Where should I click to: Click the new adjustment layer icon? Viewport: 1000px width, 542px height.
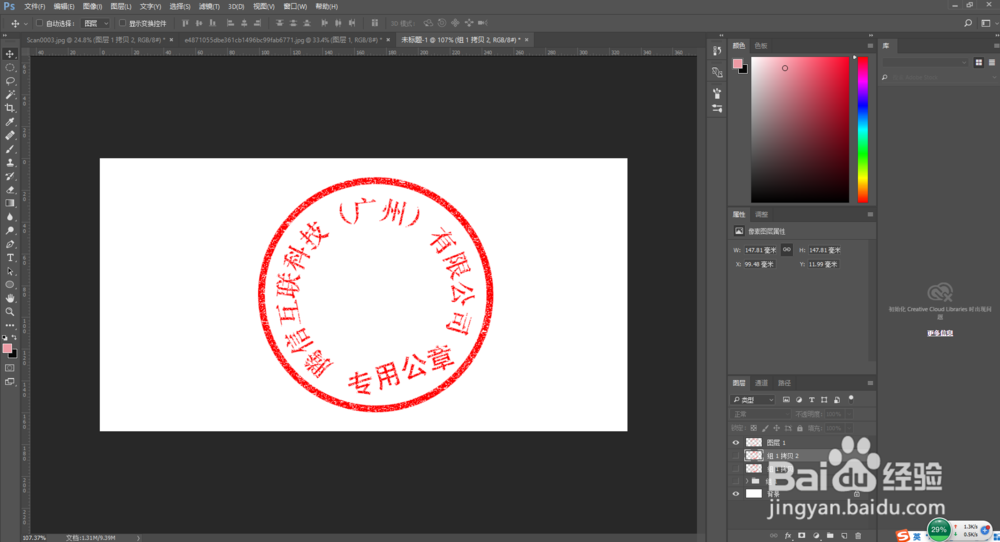816,536
